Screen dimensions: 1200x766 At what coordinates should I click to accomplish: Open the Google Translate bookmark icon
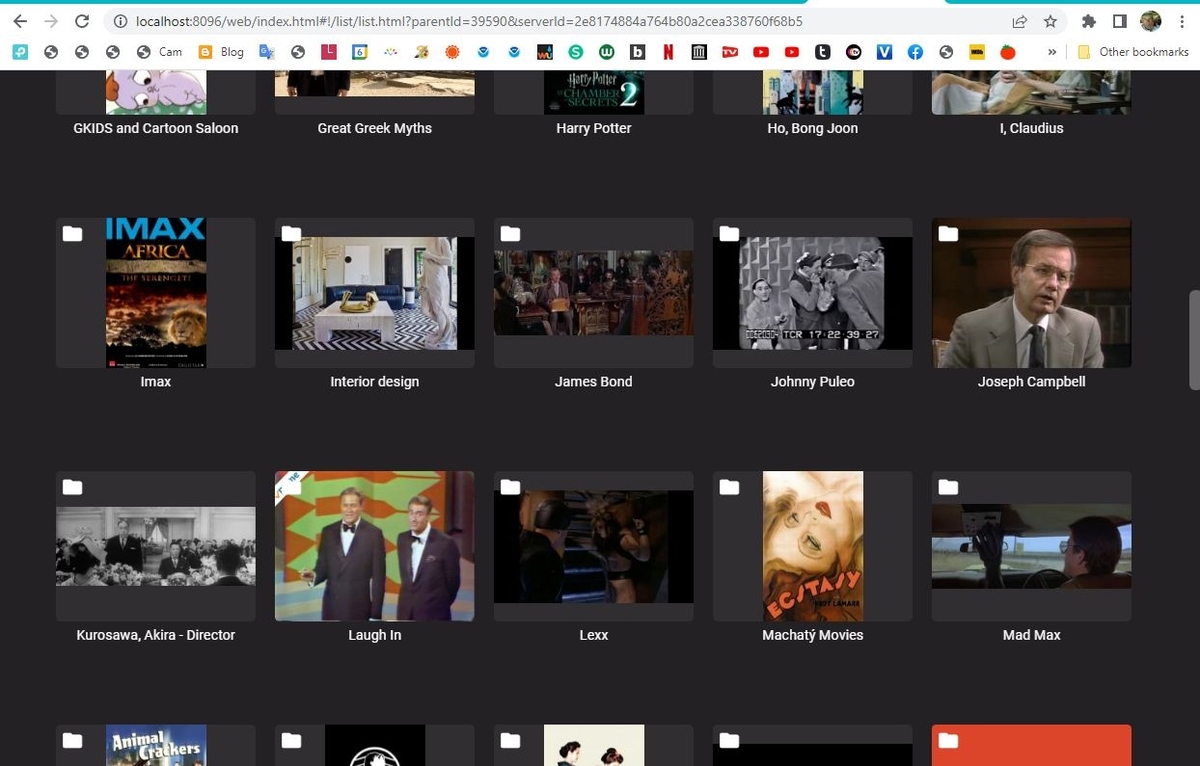[266, 52]
